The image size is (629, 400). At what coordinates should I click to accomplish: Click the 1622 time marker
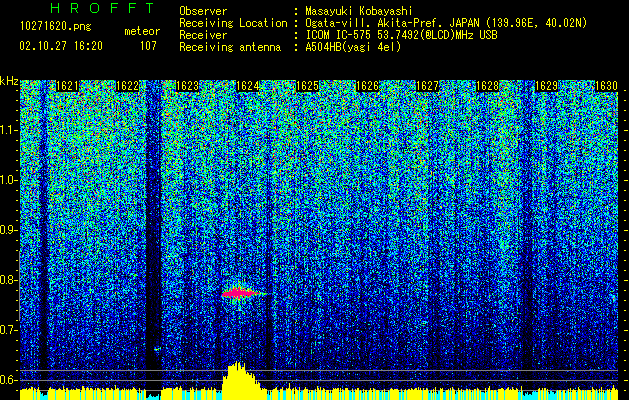(127, 86)
